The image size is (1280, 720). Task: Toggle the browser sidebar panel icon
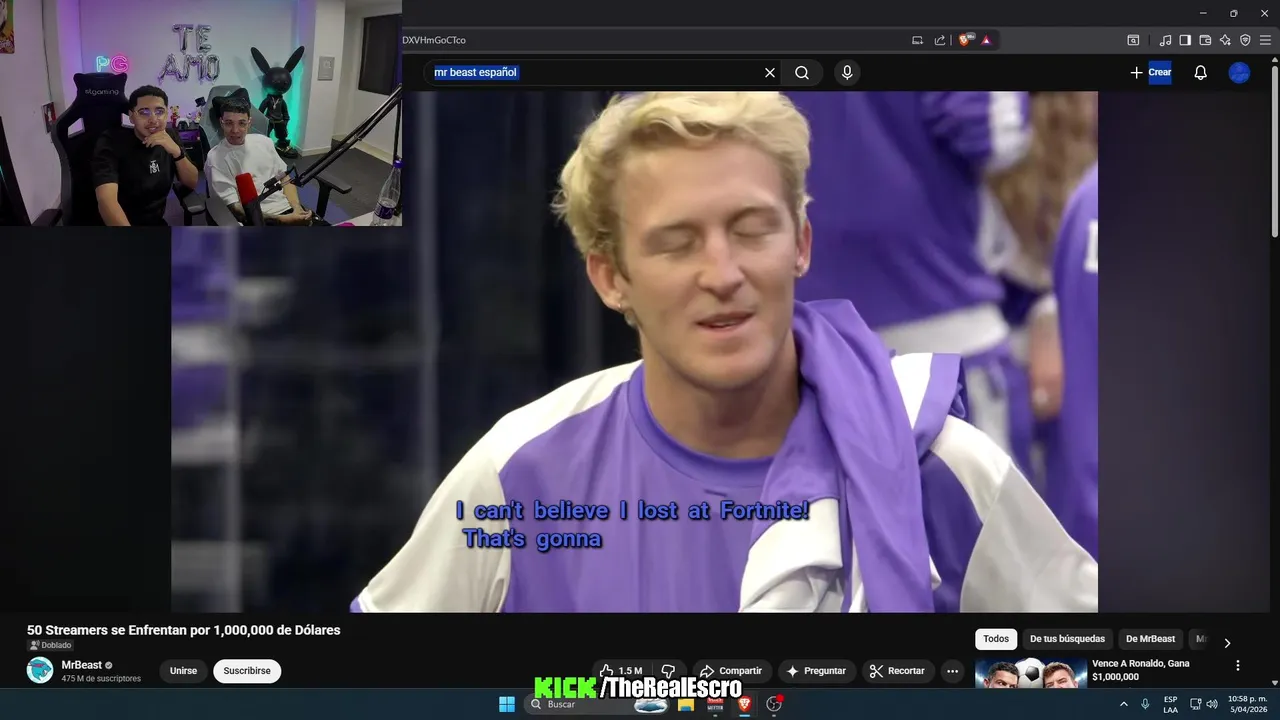(x=1185, y=40)
